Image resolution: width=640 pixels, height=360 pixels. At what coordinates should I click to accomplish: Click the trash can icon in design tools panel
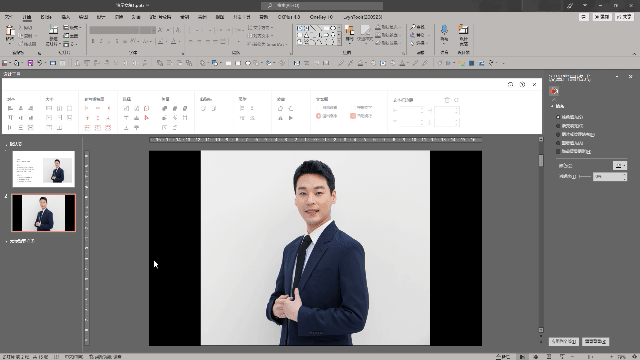point(447,100)
